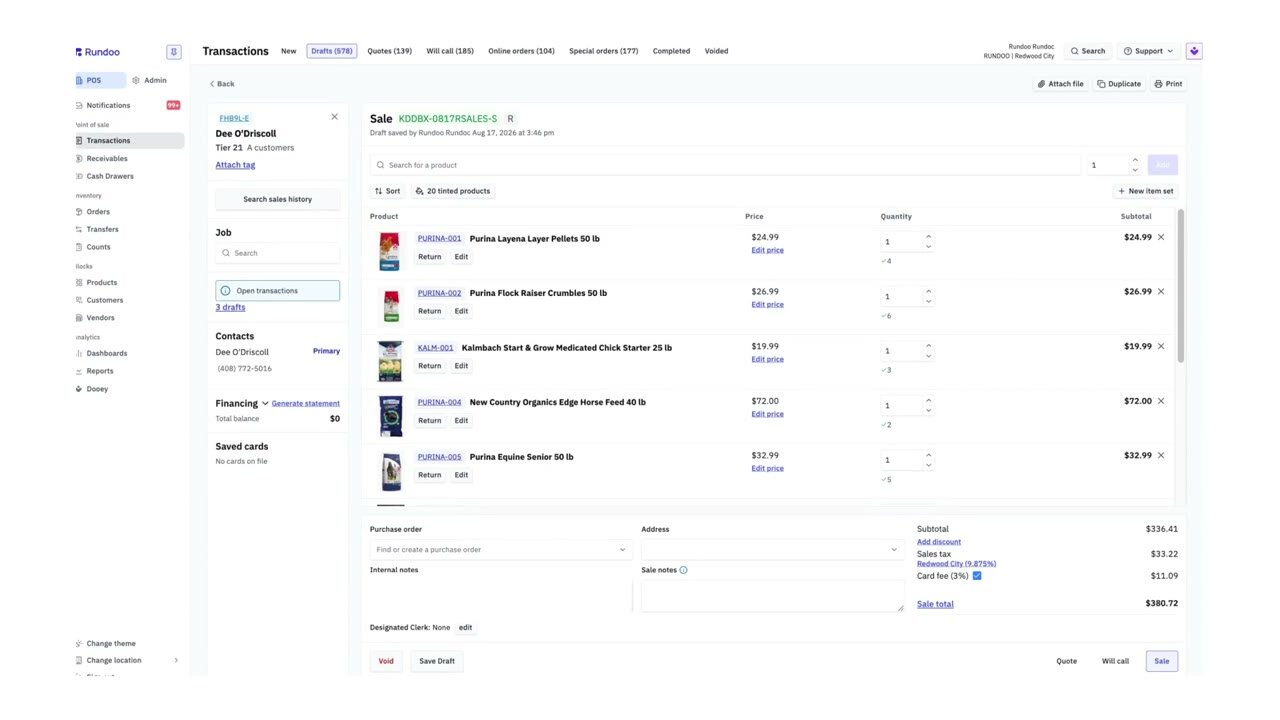The image size is (1280, 720).
Task: Switch to Admin mode
Action: coord(150,80)
